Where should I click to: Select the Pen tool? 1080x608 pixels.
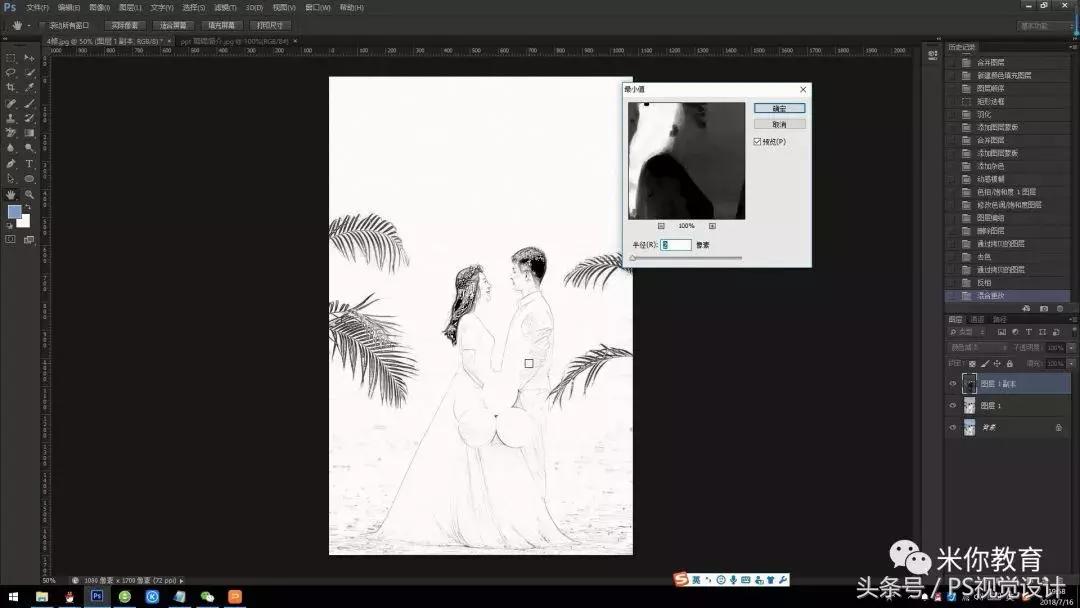tap(11, 163)
